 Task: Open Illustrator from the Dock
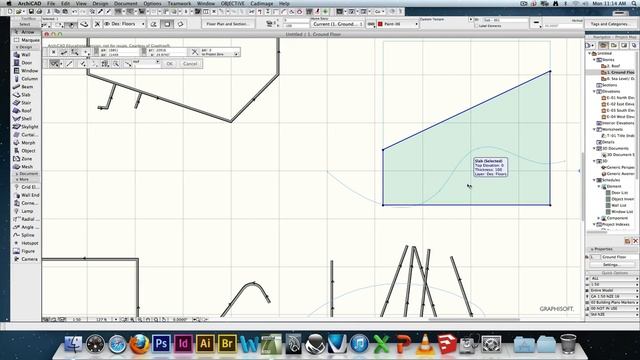pyautogui.click(x=205, y=344)
